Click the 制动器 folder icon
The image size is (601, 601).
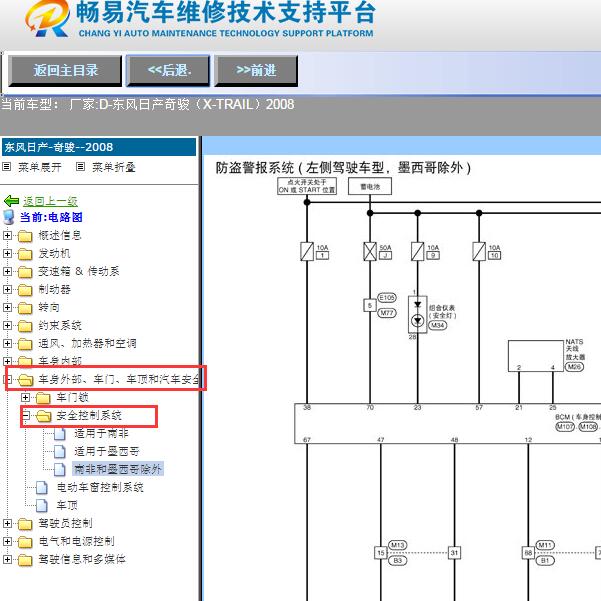pyautogui.click(x=25, y=290)
